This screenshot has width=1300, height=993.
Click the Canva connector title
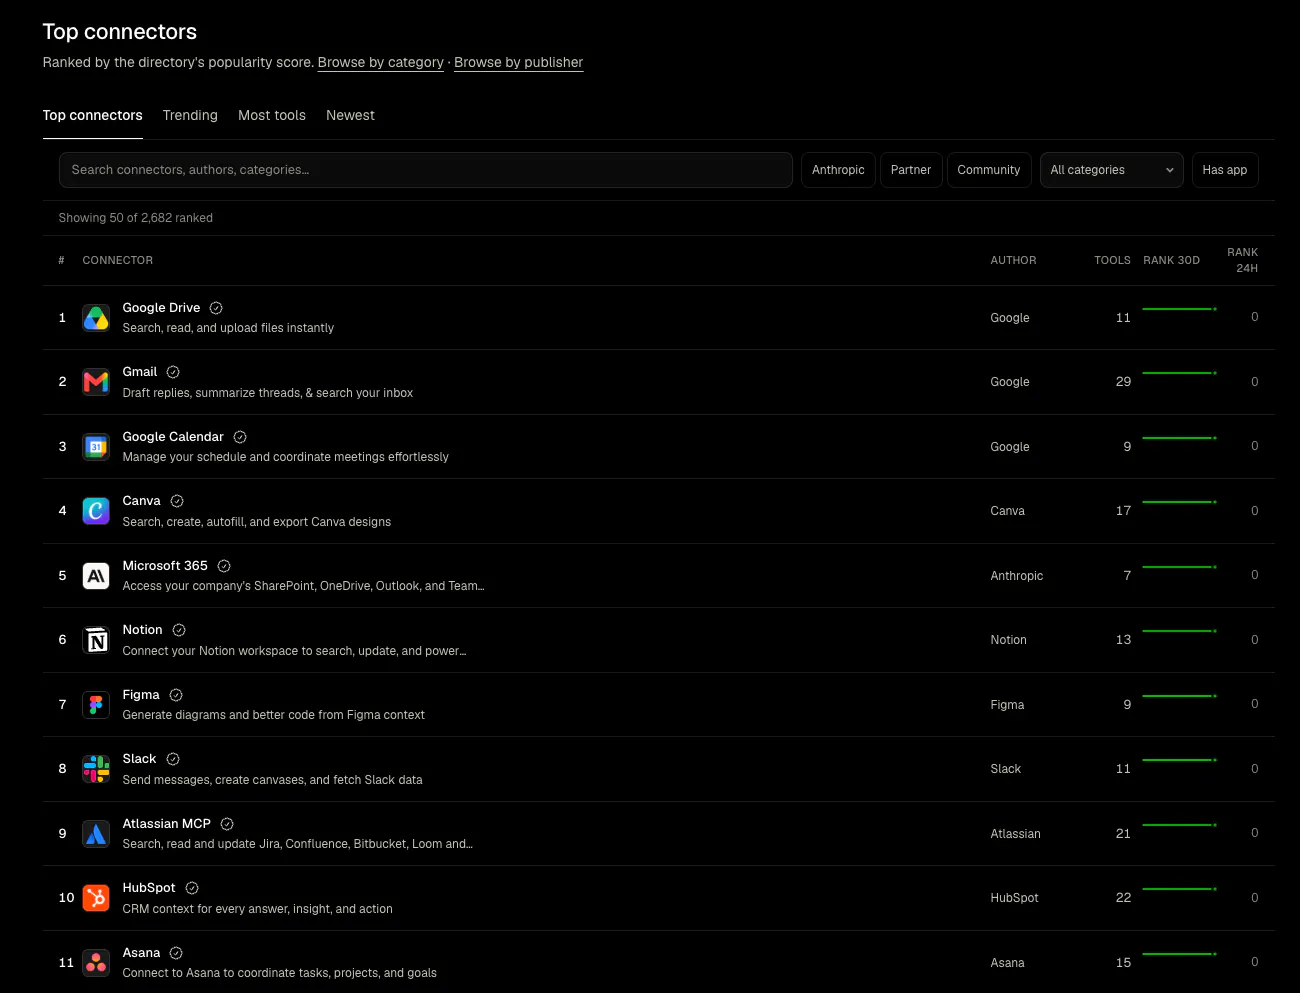pos(141,501)
